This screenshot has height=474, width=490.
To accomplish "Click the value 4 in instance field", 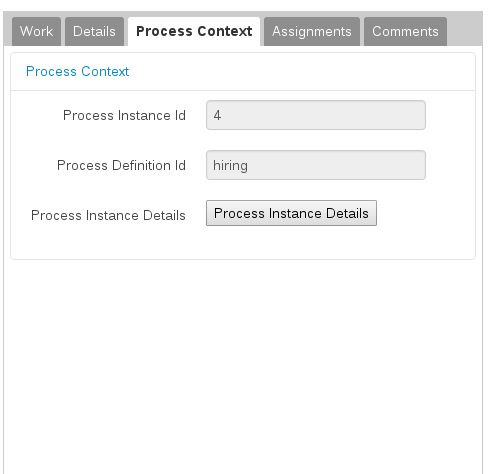I will point(217,115).
